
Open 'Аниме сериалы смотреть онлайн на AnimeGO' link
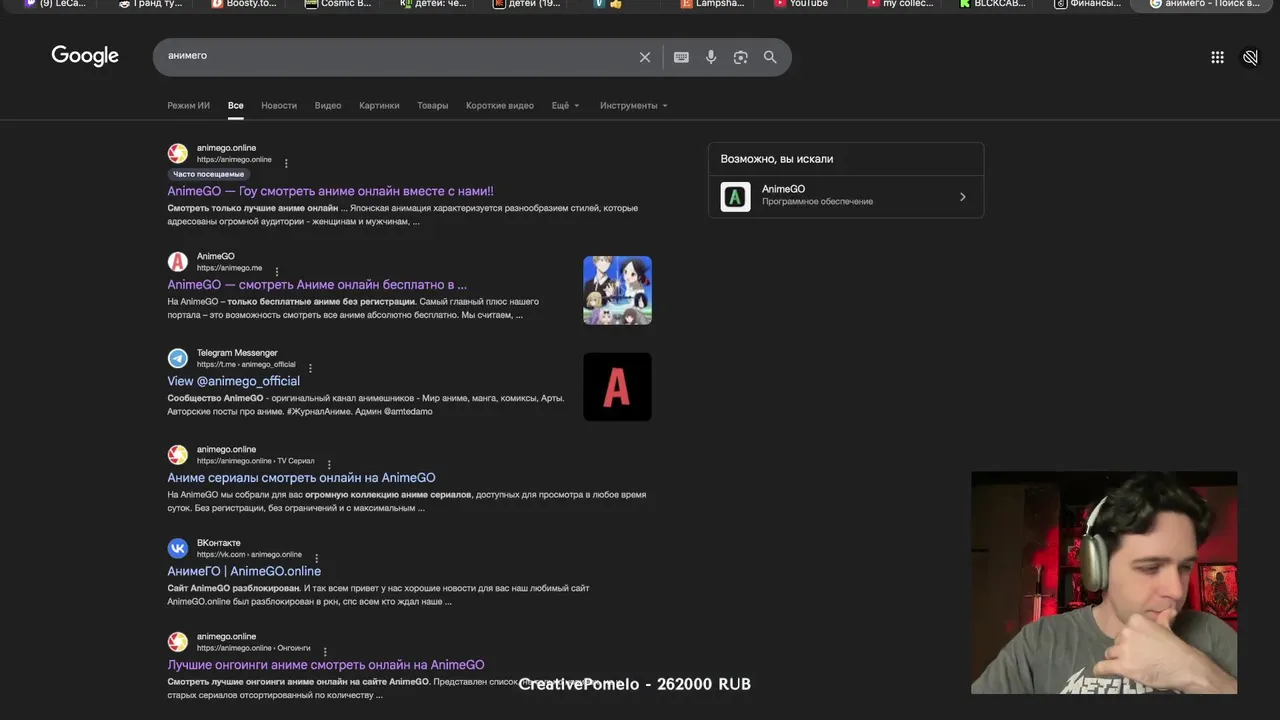tap(301, 478)
